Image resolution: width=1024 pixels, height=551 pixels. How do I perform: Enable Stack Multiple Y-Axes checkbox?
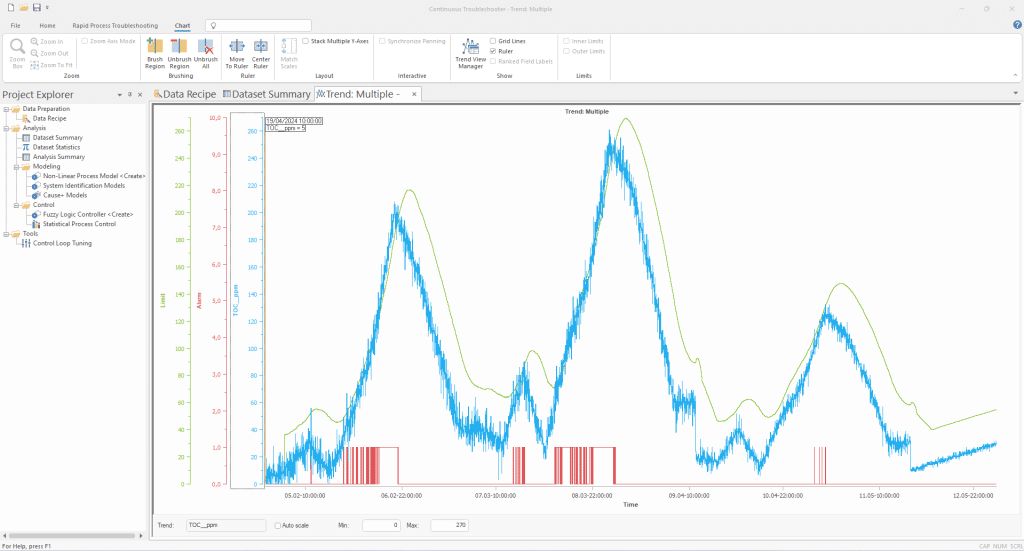[306, 41]
